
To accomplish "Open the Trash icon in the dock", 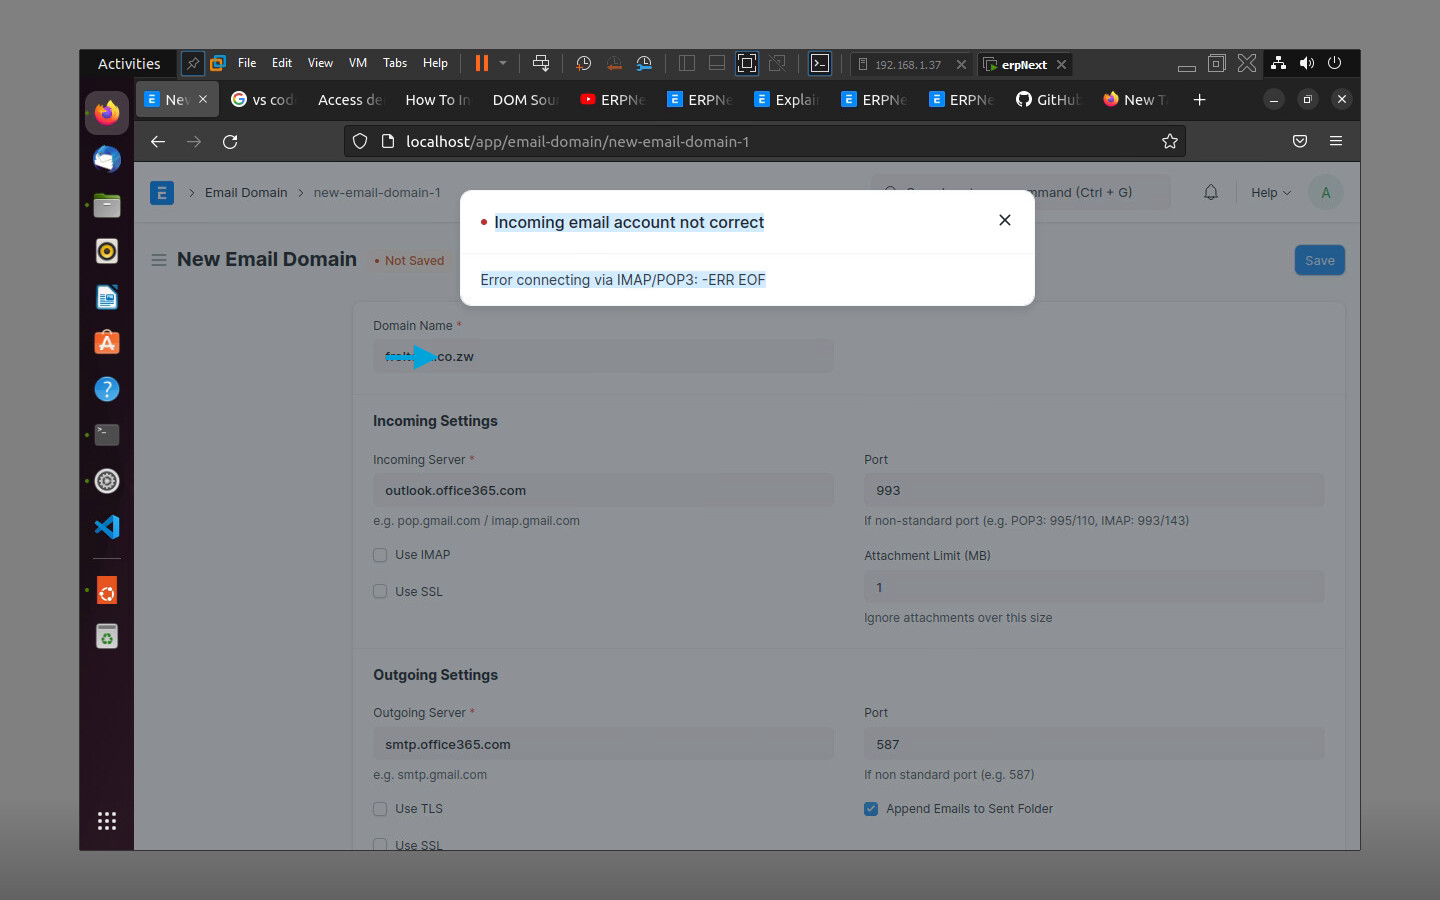I will (107, 636).
